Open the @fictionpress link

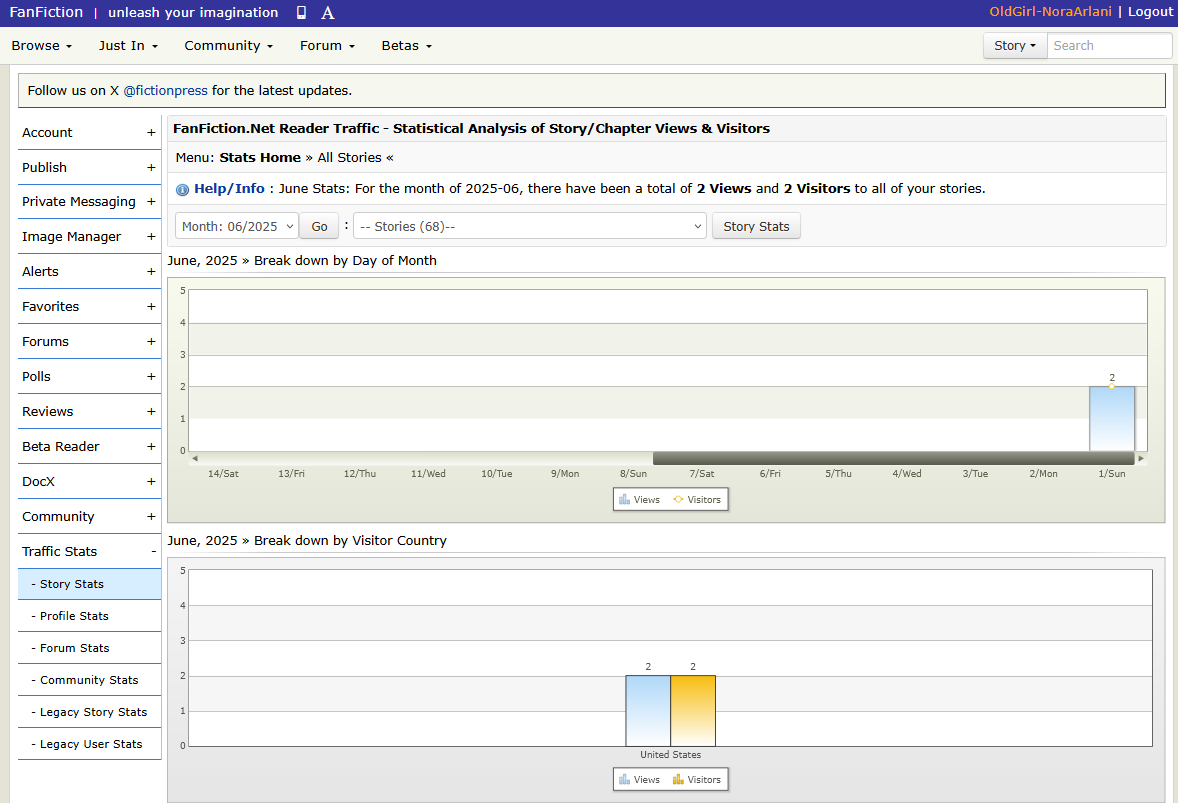[x=165, y=90]
